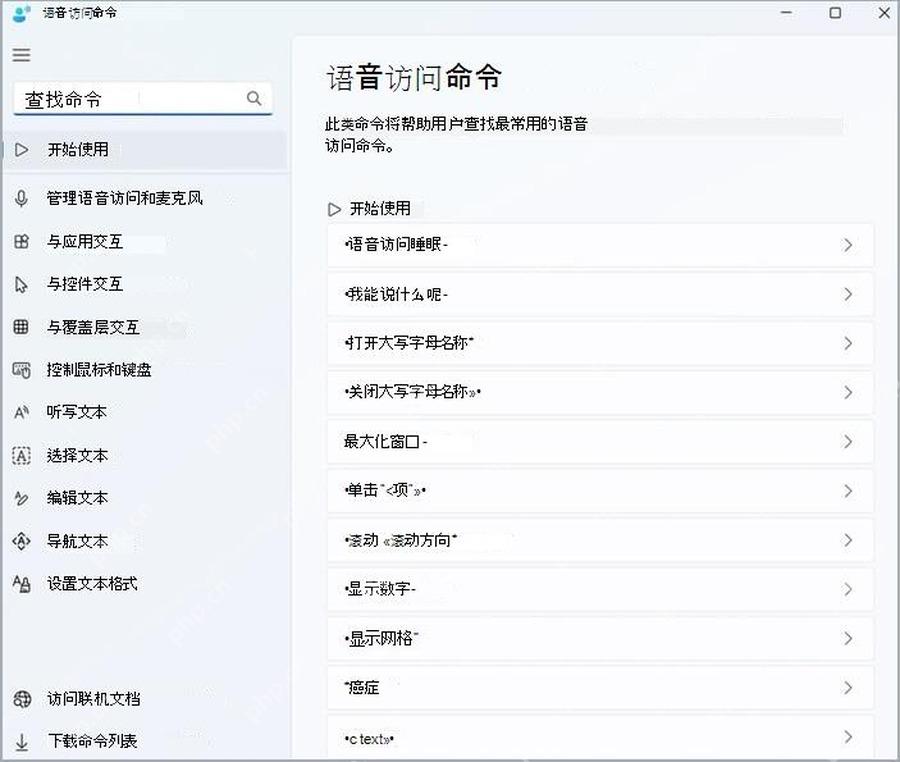900x762 pixels.
Task: Click the microphone icon for 管理语音访问和麦克风
Action: click(x=21, y=199)
